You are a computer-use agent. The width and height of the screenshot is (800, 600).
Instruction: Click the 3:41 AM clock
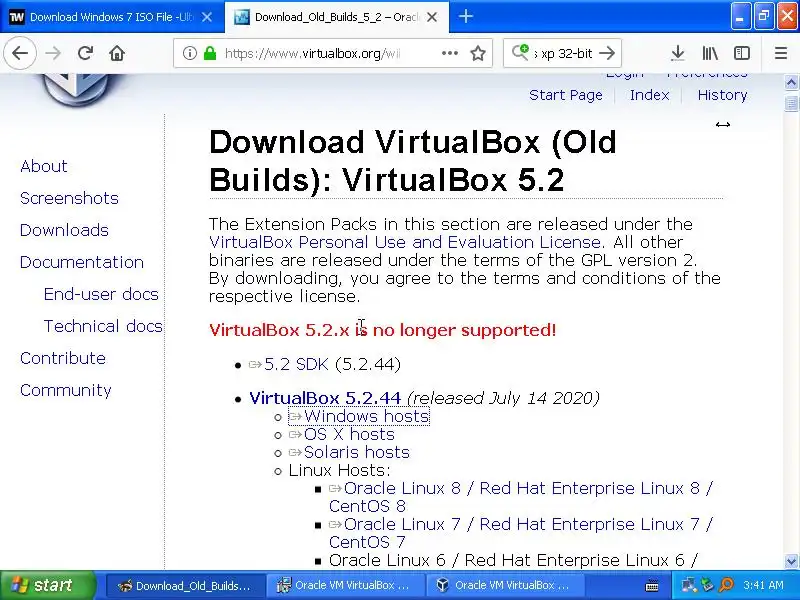click(x=763, y=586)
